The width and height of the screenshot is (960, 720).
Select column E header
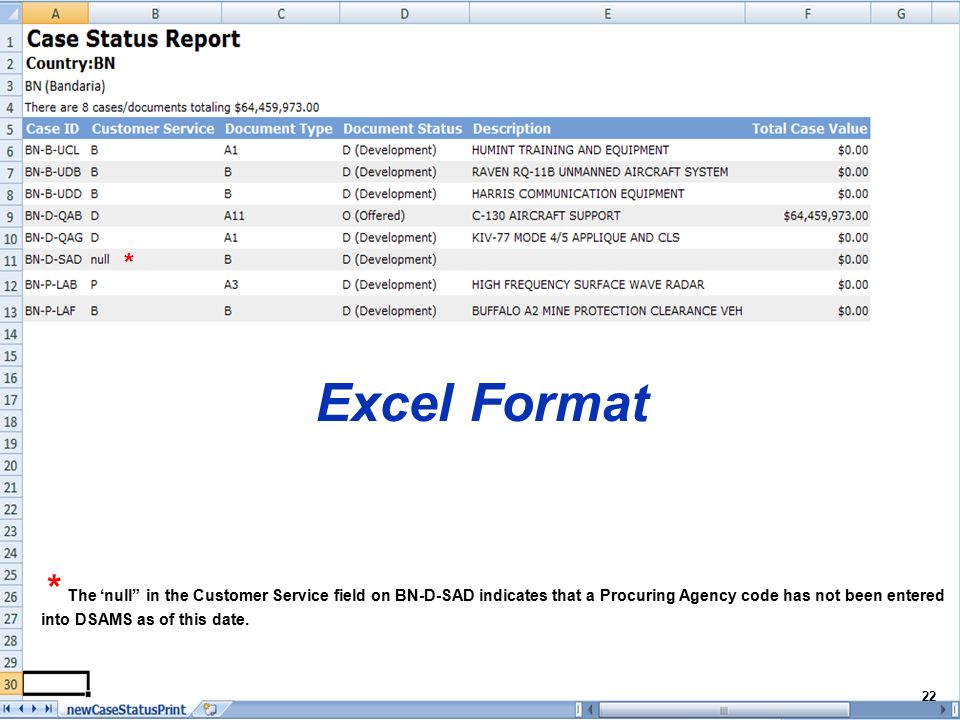pyautogui.click(x=607, y=13)
